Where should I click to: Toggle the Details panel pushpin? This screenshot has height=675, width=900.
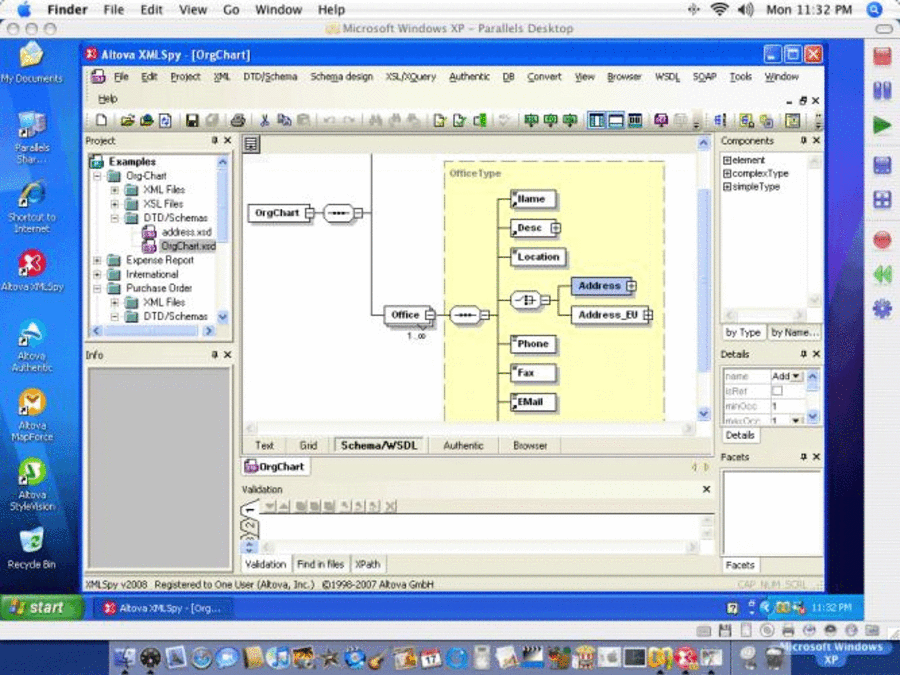[804, 354]
